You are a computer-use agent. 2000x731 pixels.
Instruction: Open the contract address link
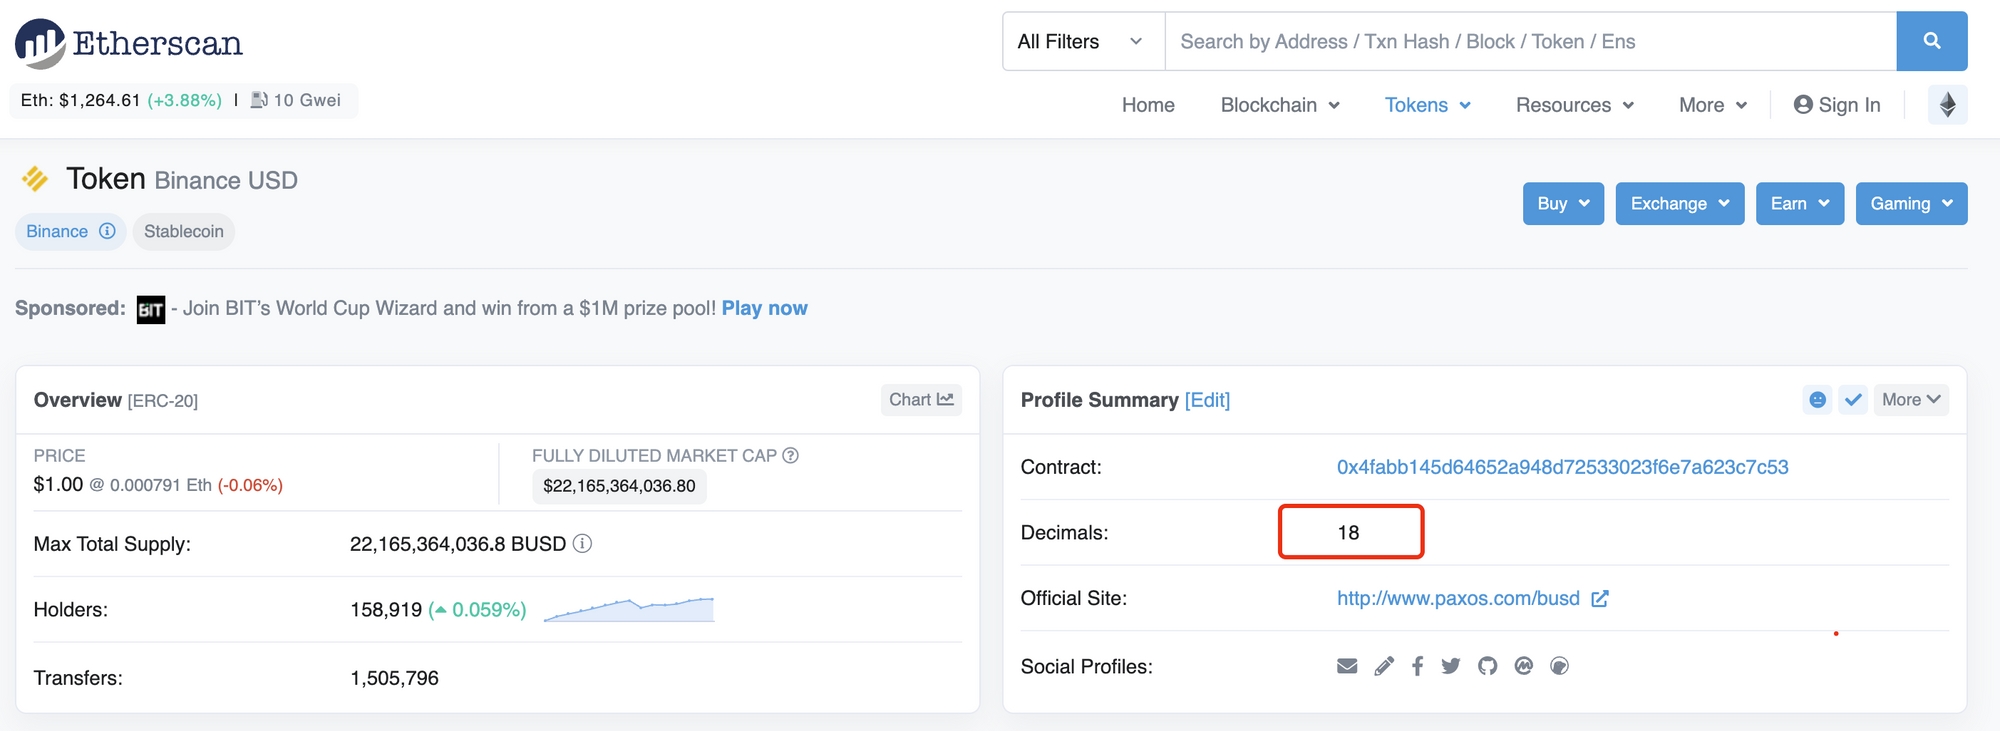coord(1562,467)
